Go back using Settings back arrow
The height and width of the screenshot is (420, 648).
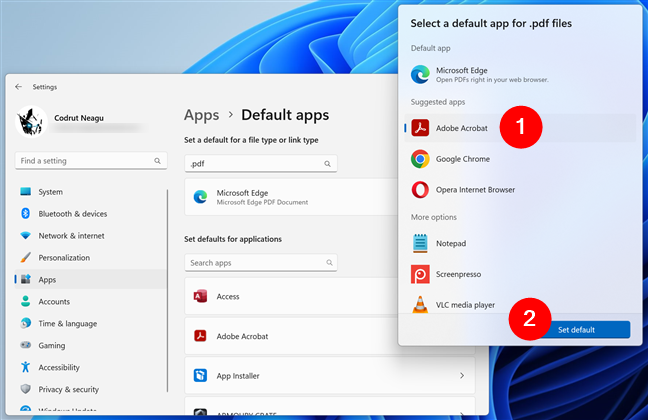pos(18,87)
